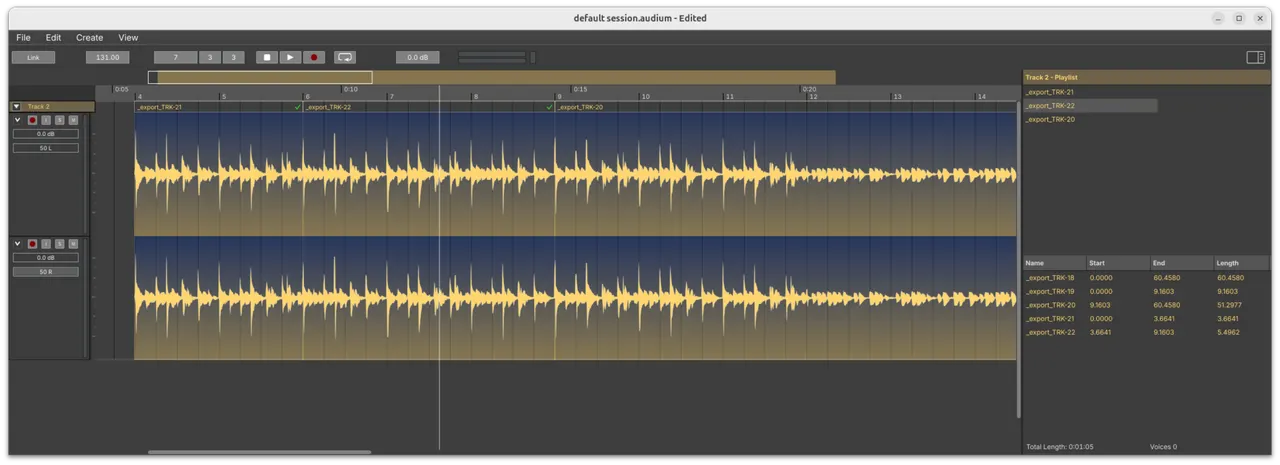Mute the upper 50 L channel
1280x465 pixels.
[x=73, y=120]
